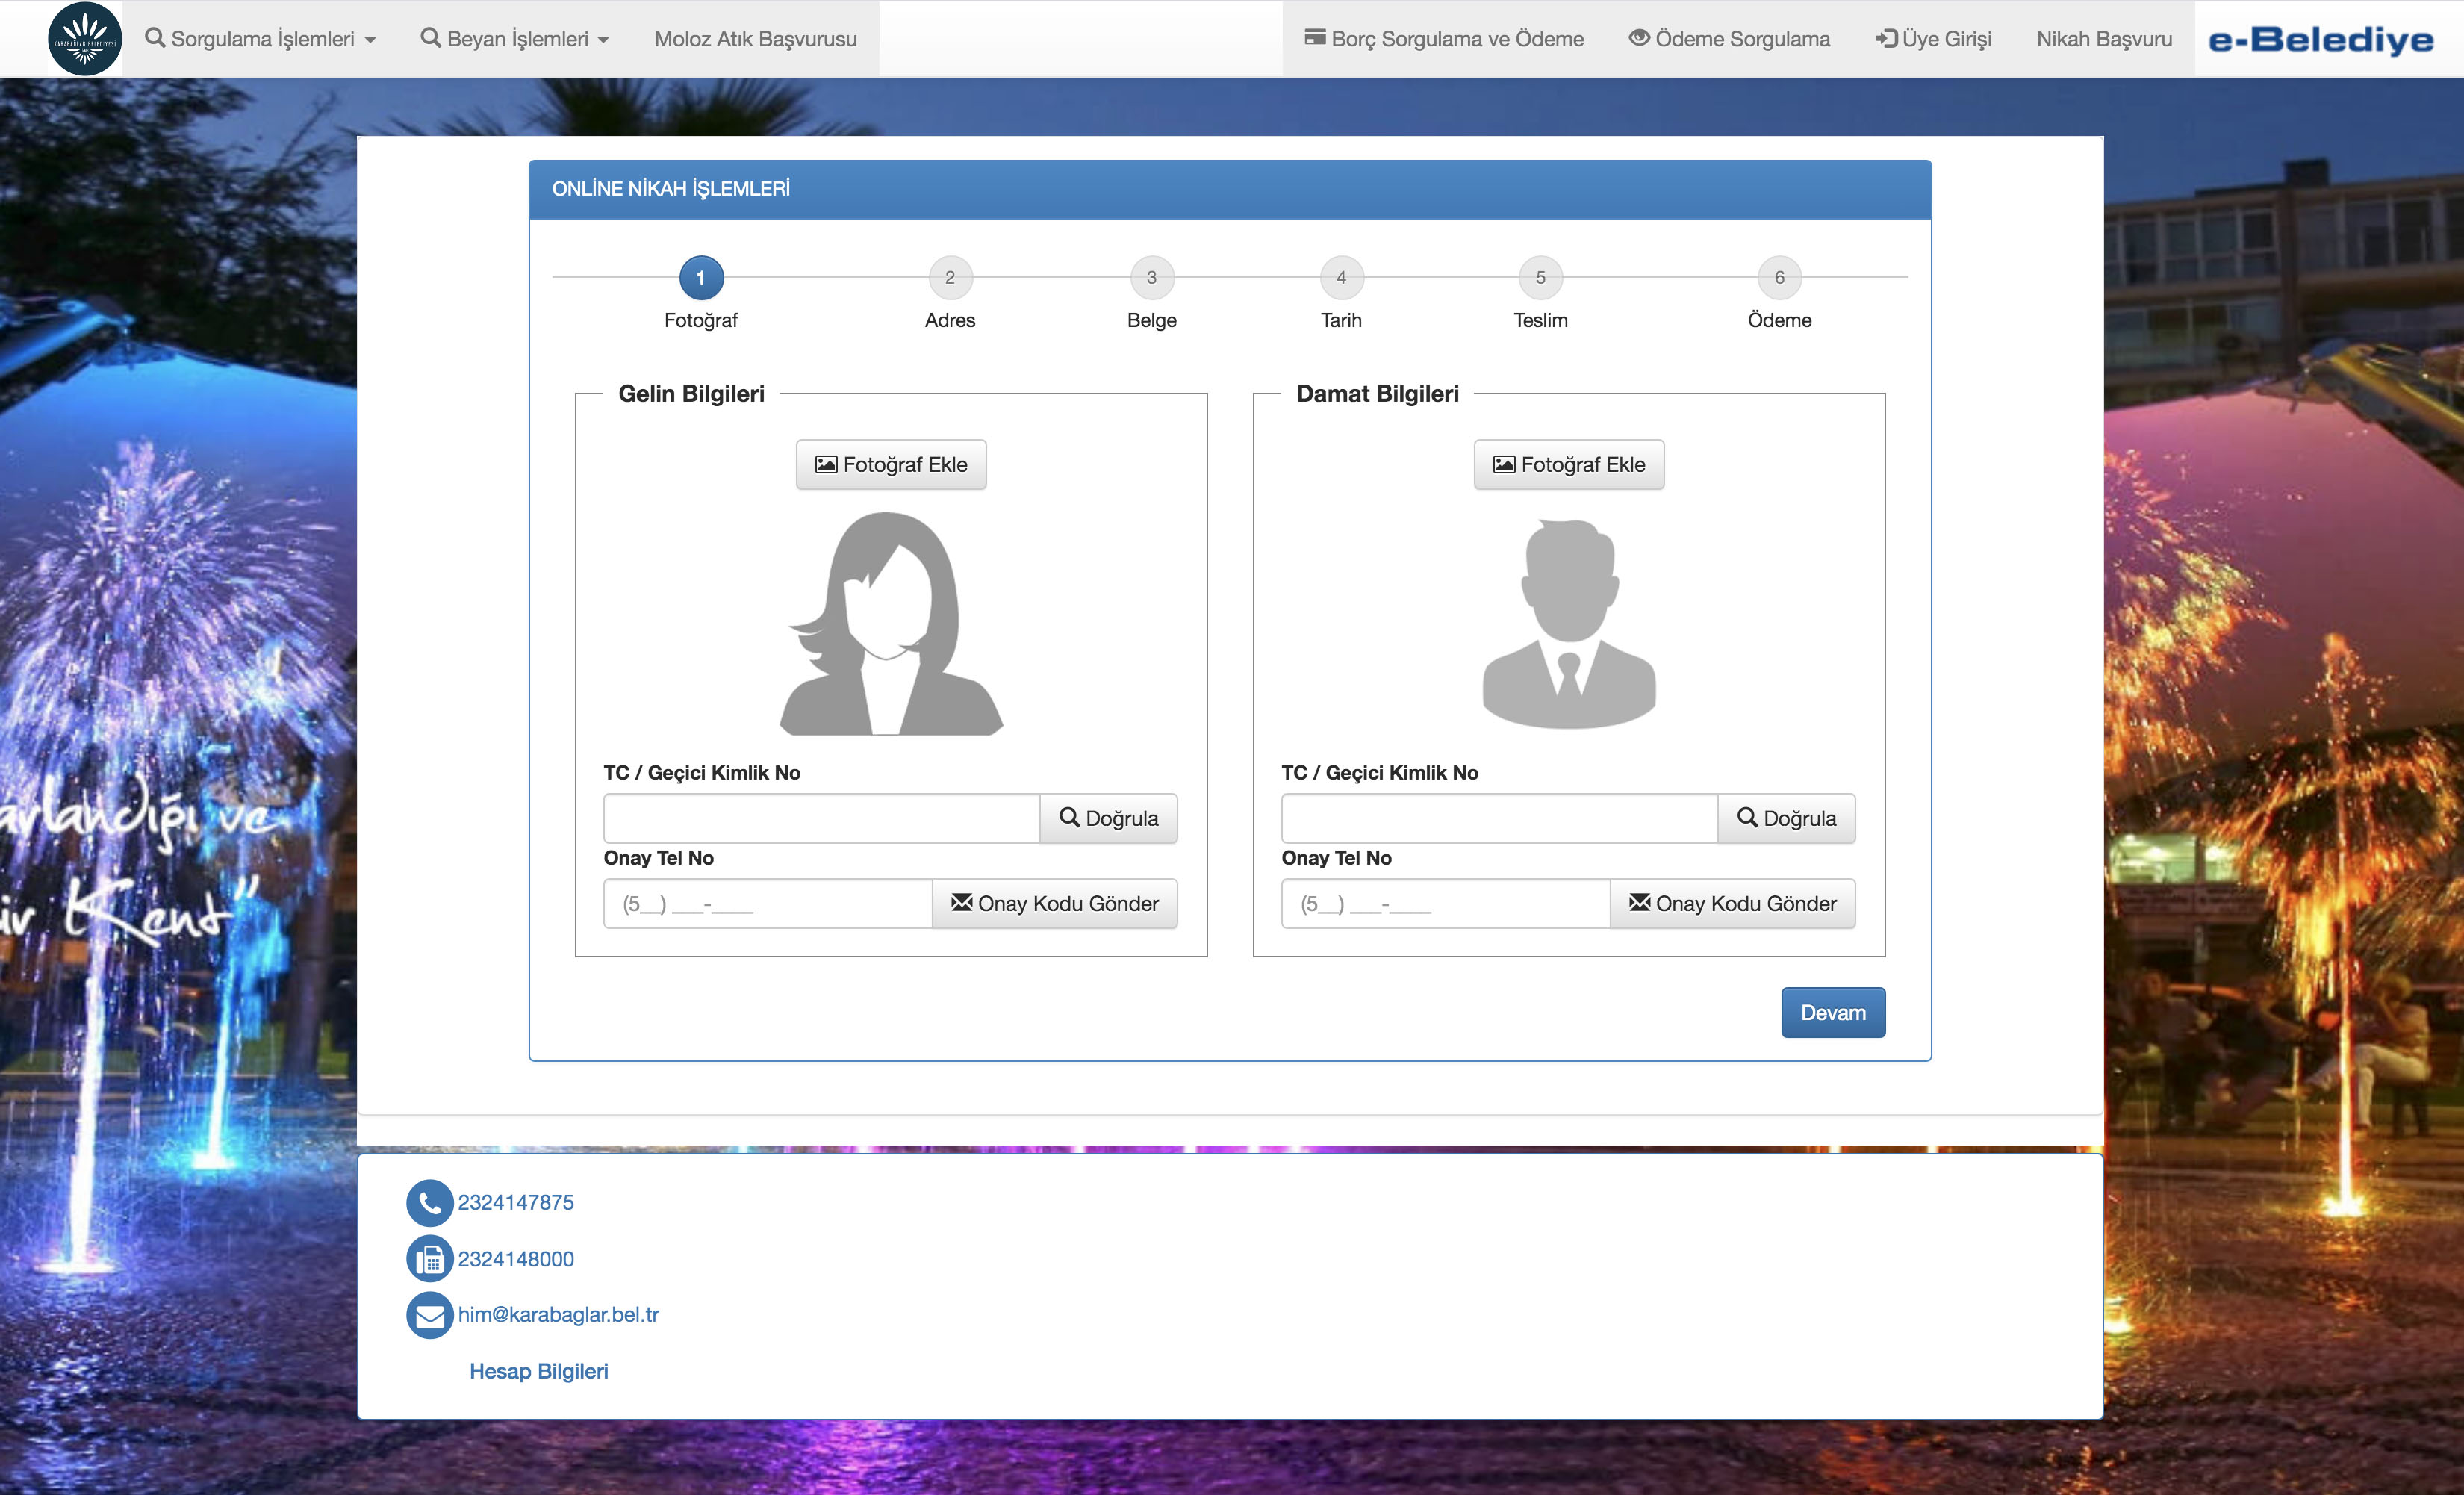Open Moloz Atık Başvurusu menu item
This screenshot has width=2464, height=1495.
coord(755,39)
